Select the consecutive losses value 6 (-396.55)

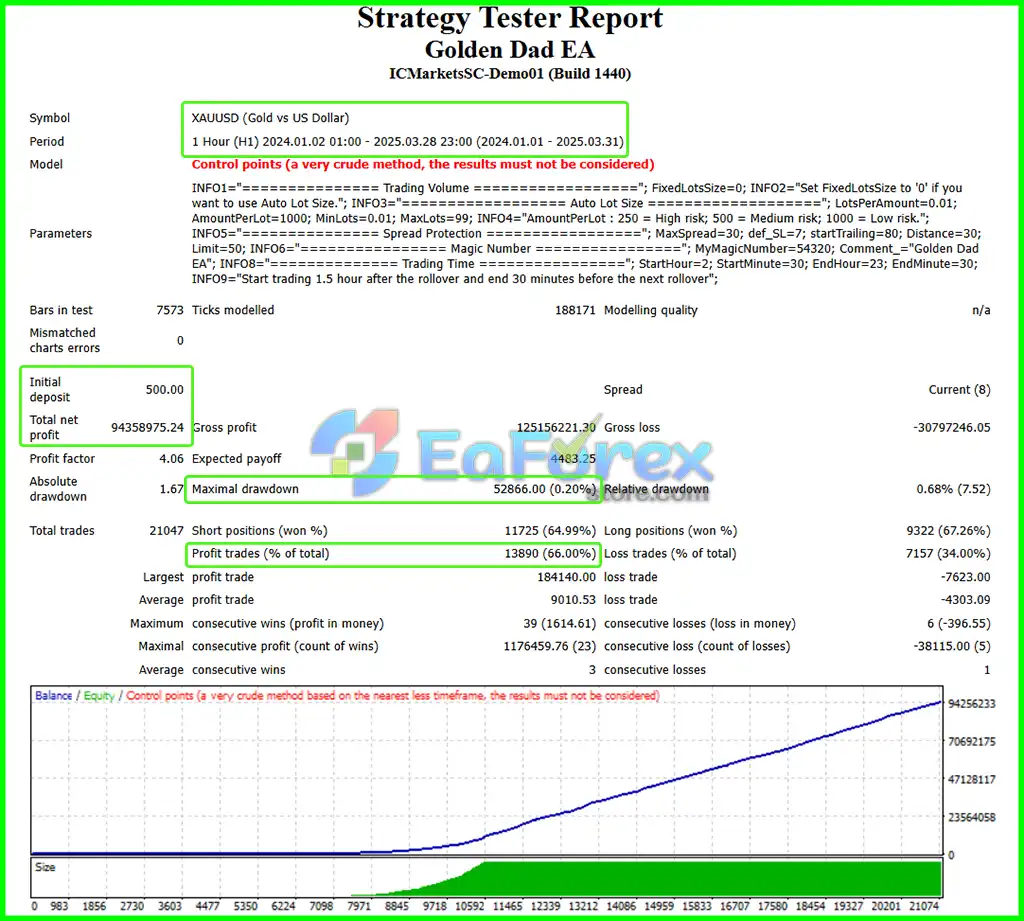[x=959, y=624]
